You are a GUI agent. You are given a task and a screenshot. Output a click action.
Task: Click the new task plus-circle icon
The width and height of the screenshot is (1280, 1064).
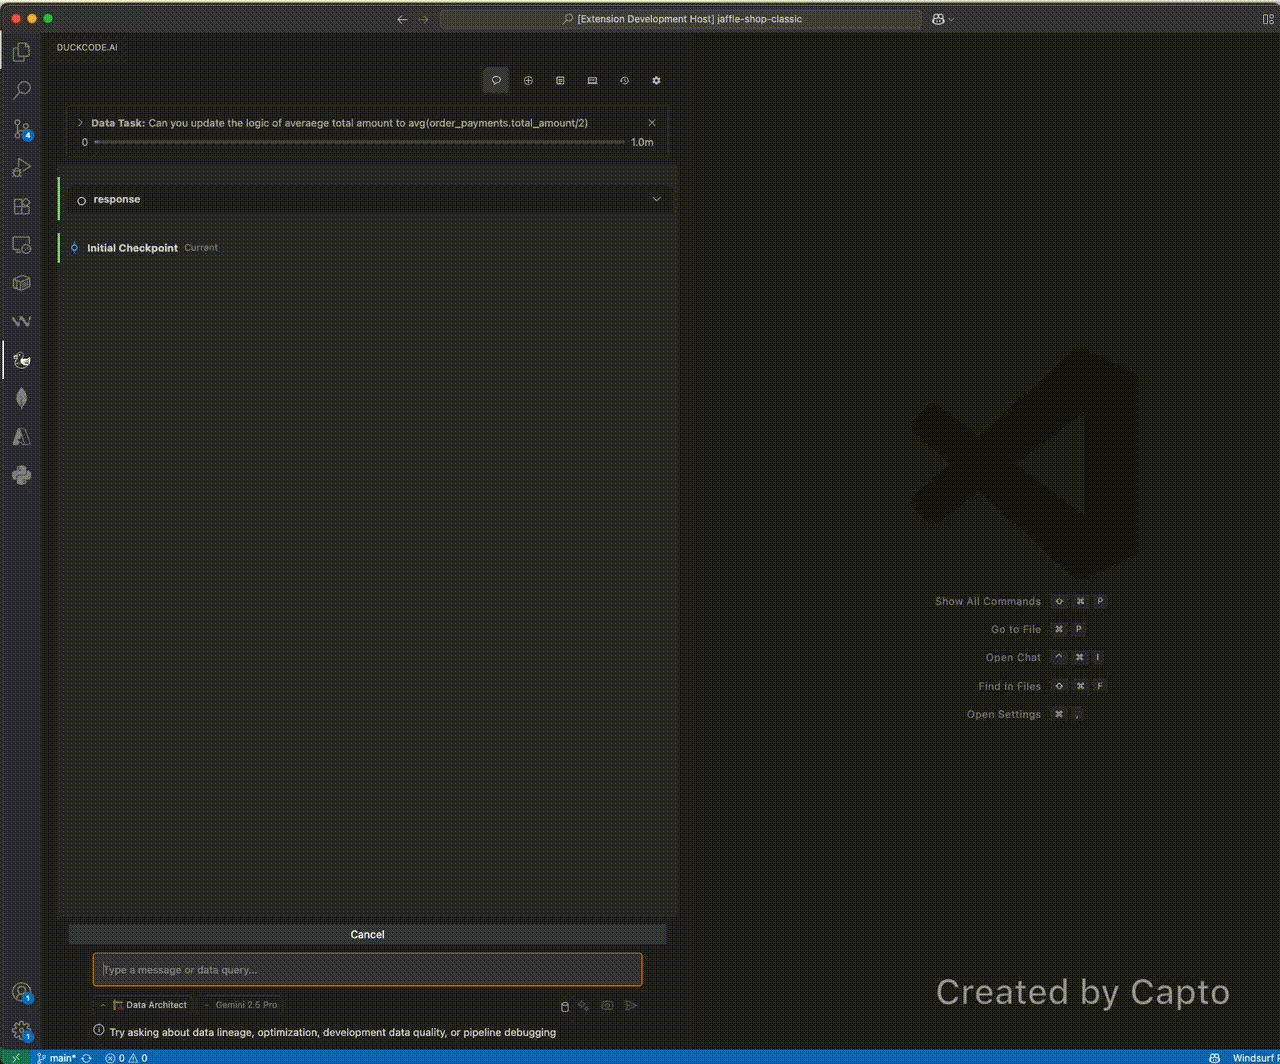click(x=528, y=80)
